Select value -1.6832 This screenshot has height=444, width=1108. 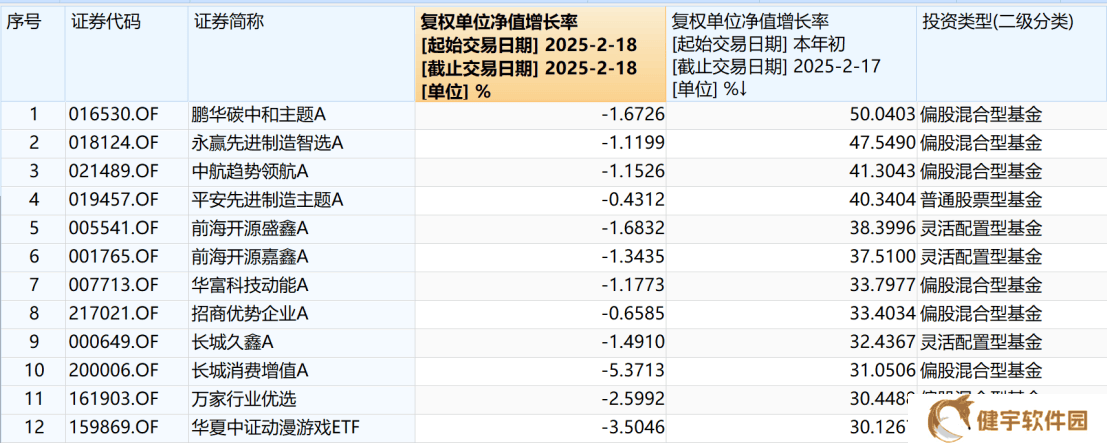tap(633, 228)
